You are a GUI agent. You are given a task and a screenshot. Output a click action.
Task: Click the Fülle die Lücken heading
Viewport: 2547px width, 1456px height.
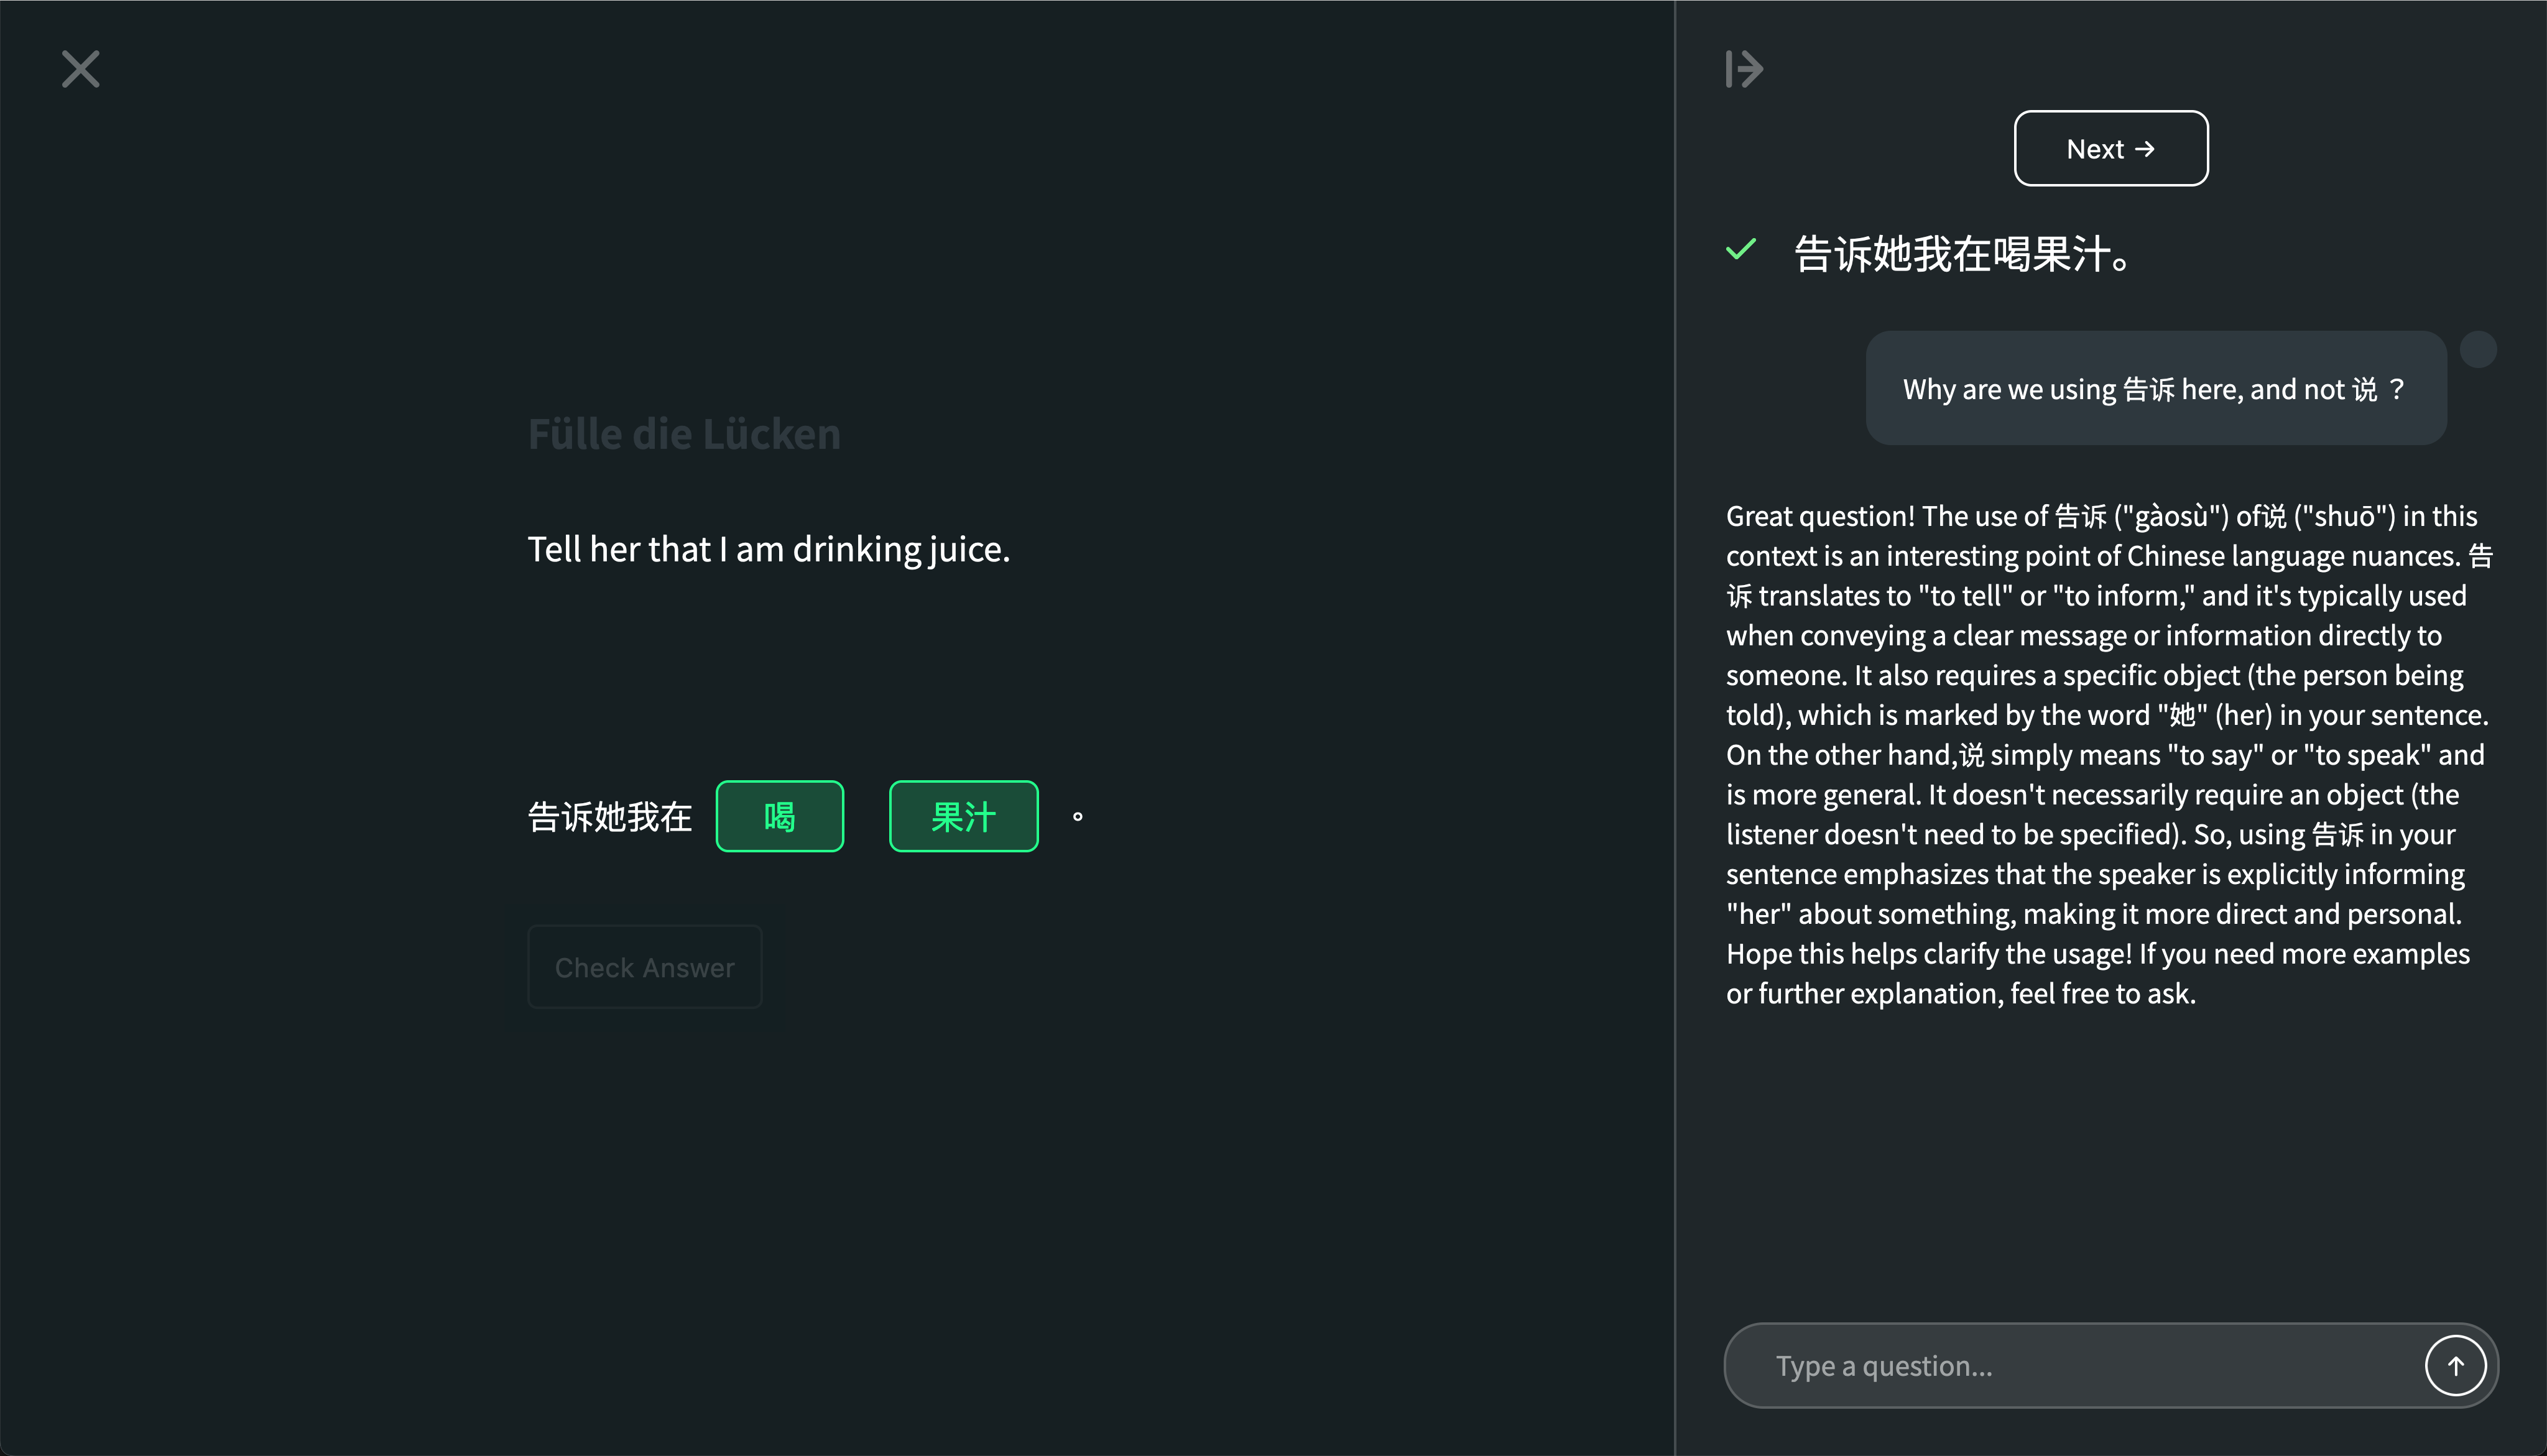click(x=684, y=434)
